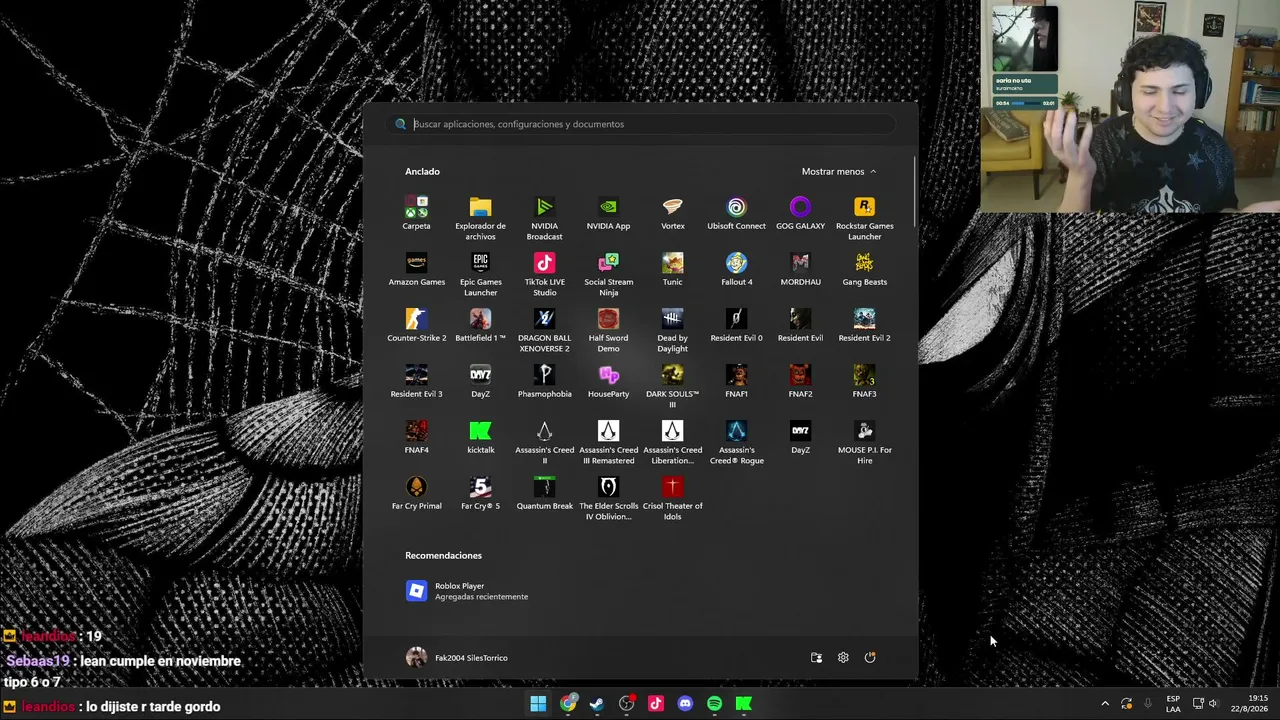The height and width of the screenshot is (720, 1280).
Task: Focus the Buscar aplicaciones search field
Action: coord(641,124)
